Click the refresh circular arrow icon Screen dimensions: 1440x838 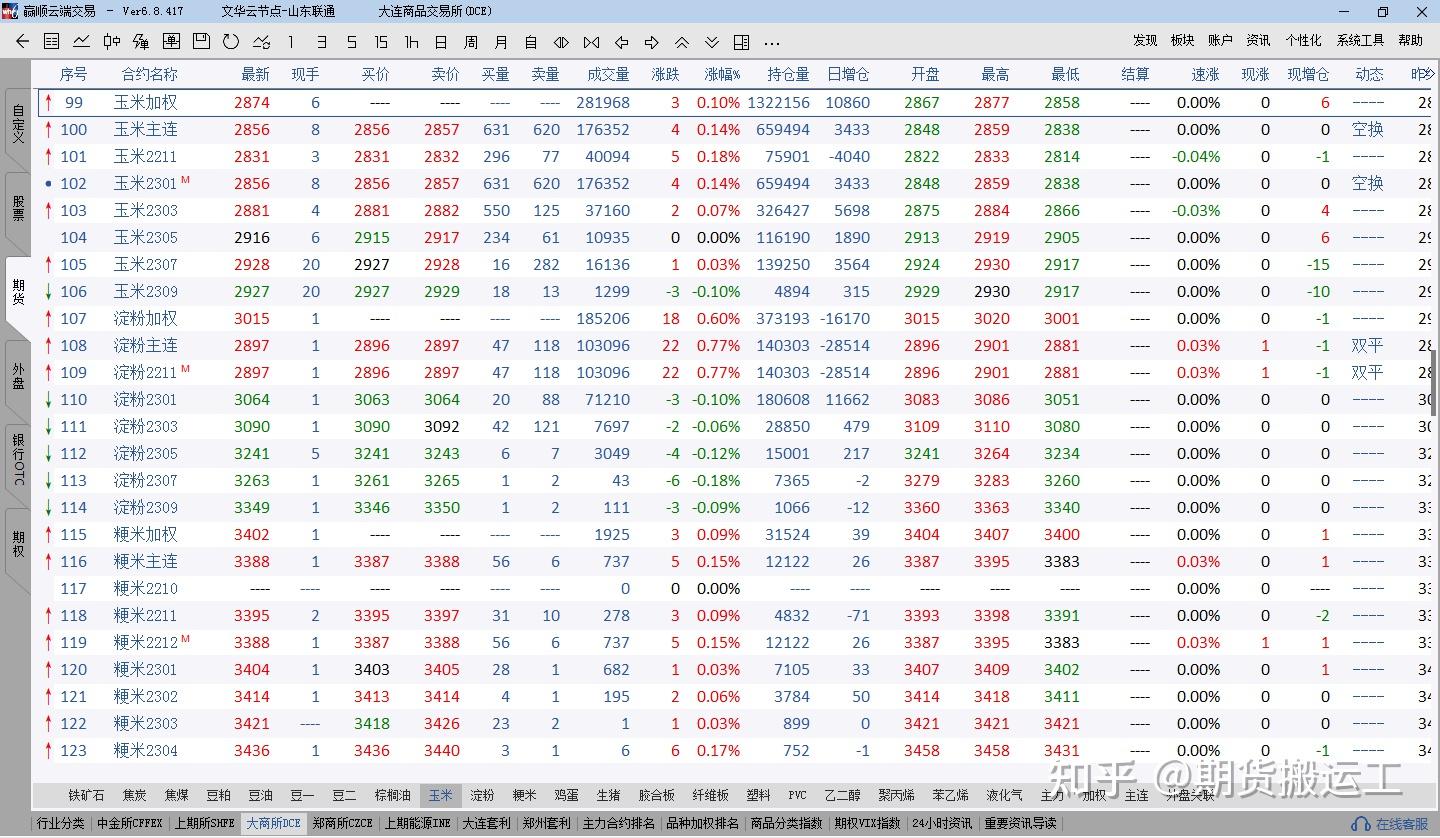coord(231,42)
